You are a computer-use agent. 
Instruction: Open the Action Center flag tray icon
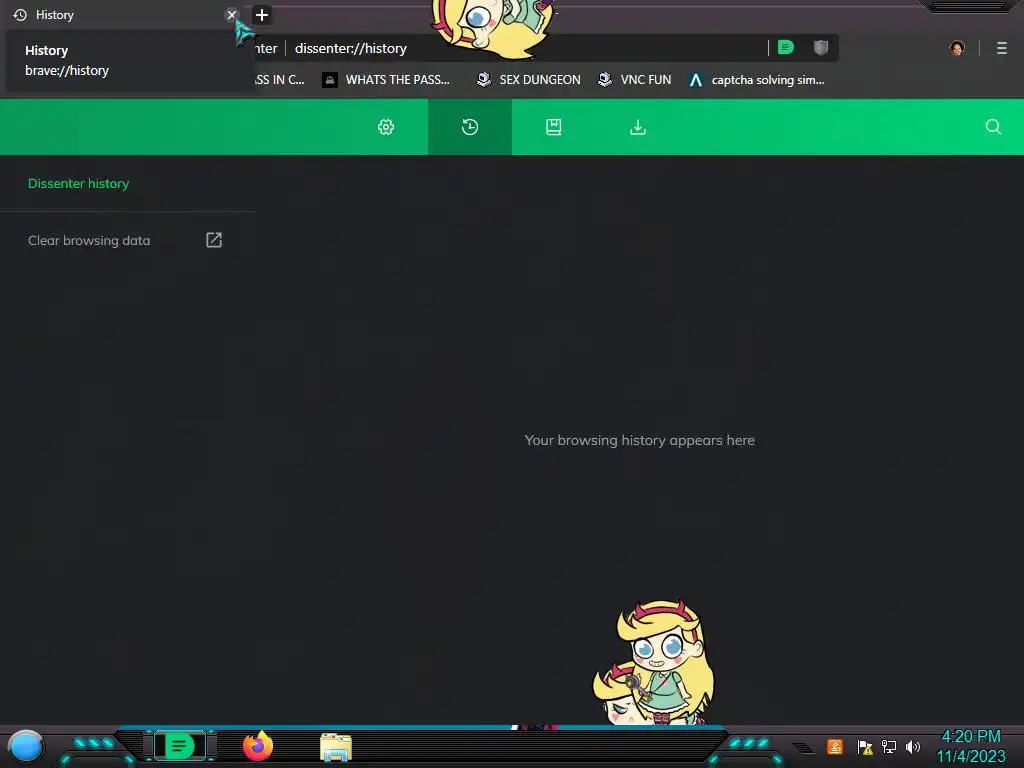click(865, 746)
